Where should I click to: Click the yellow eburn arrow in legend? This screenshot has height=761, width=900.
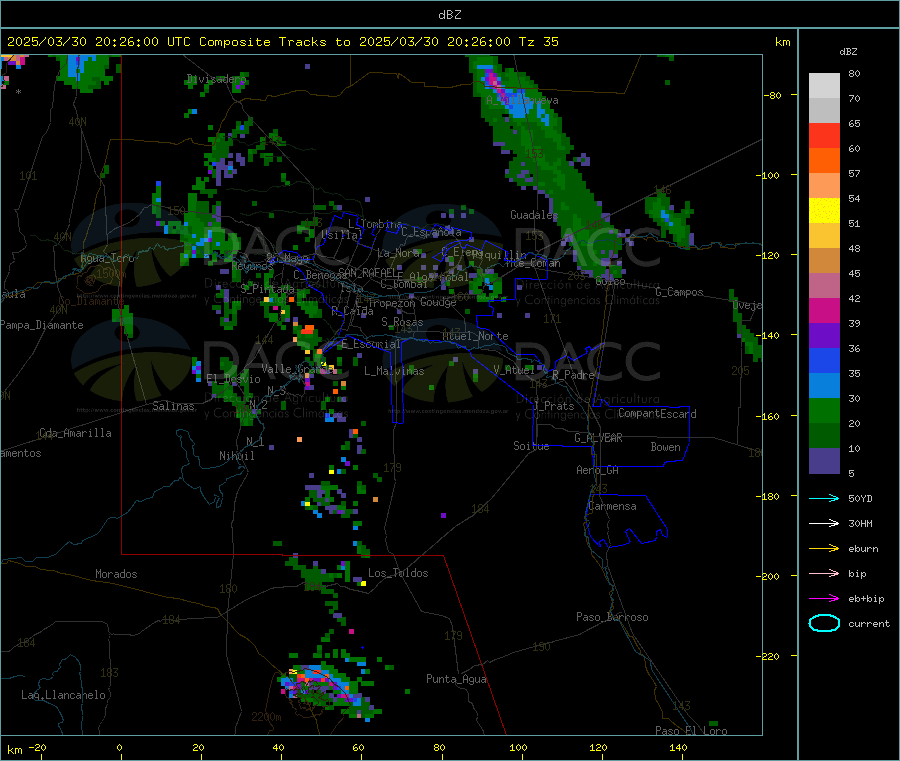824,549
